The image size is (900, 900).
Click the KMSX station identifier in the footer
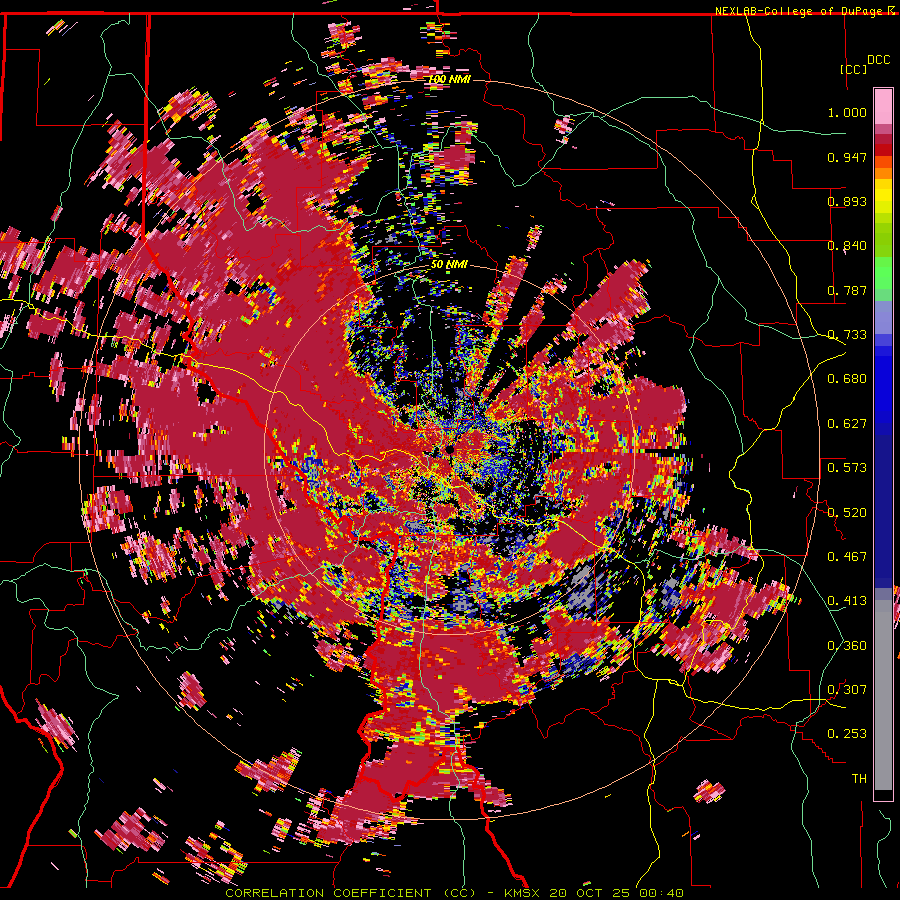point(523,893)
